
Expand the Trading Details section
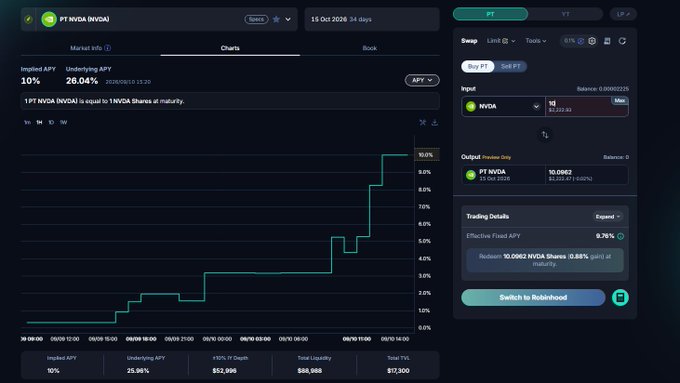point(608,216)
